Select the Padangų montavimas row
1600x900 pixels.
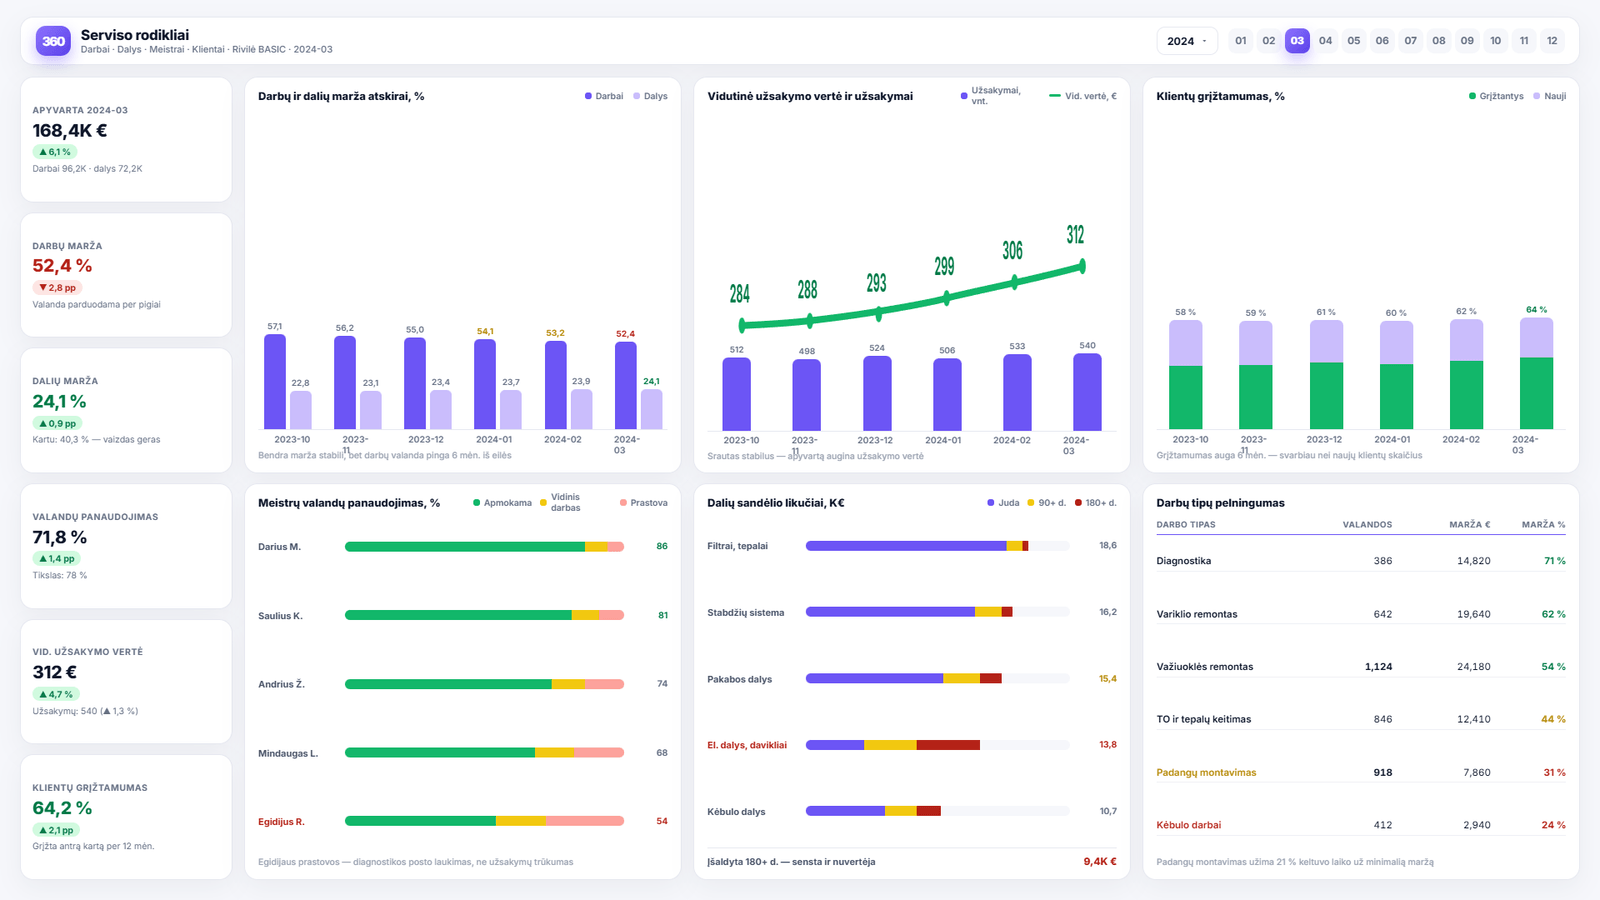point(1361,772)
